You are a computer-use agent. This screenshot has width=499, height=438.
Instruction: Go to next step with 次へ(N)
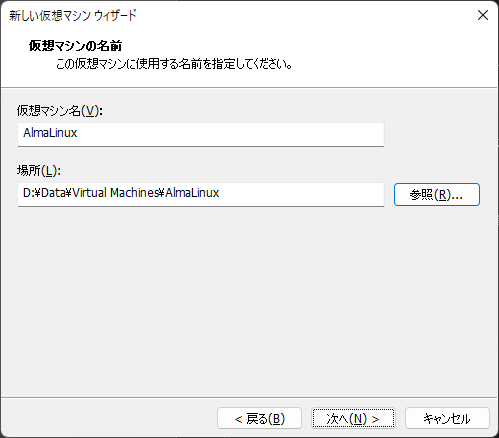pyautogui.click(x=353, y=418)
